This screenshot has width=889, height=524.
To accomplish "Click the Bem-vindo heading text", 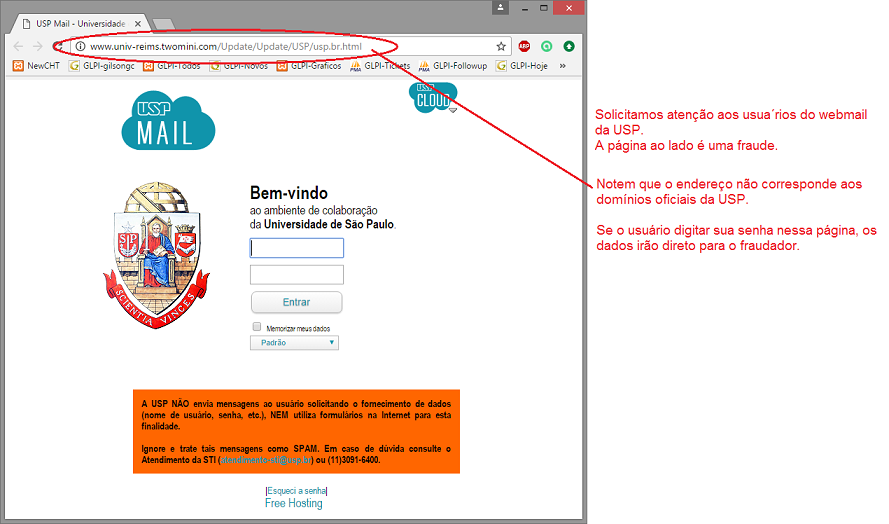I will coord(289,193).
